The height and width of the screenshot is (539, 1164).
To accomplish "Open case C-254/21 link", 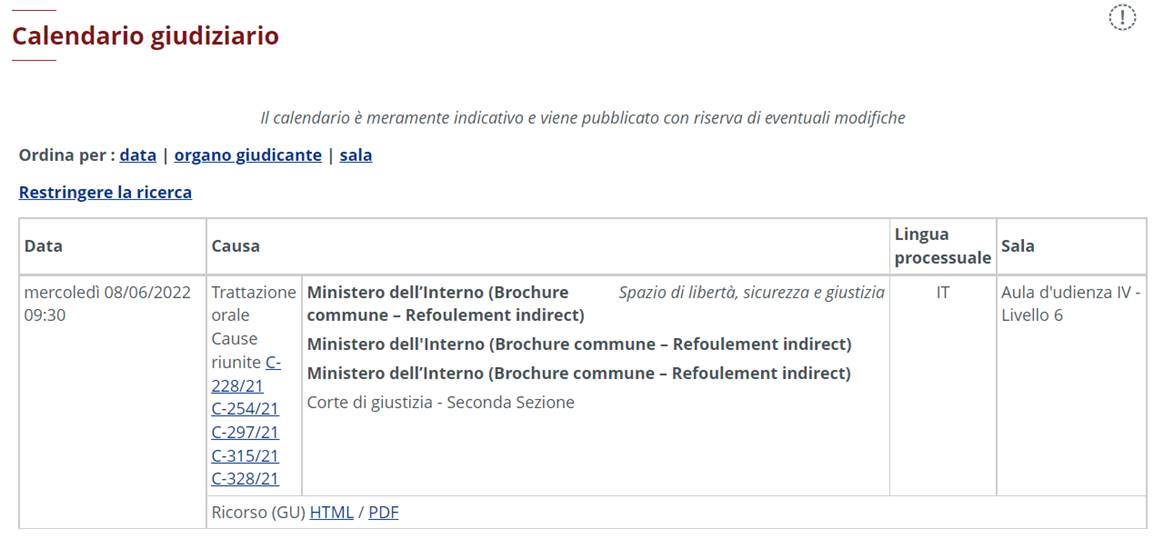I will pos(245,408).
